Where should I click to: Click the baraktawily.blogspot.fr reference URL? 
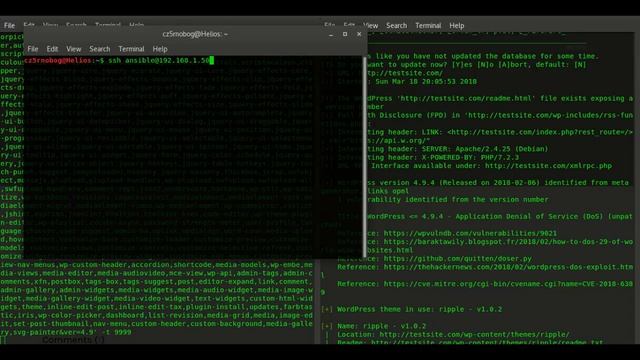pyautogui.click(x=508, y=242)
